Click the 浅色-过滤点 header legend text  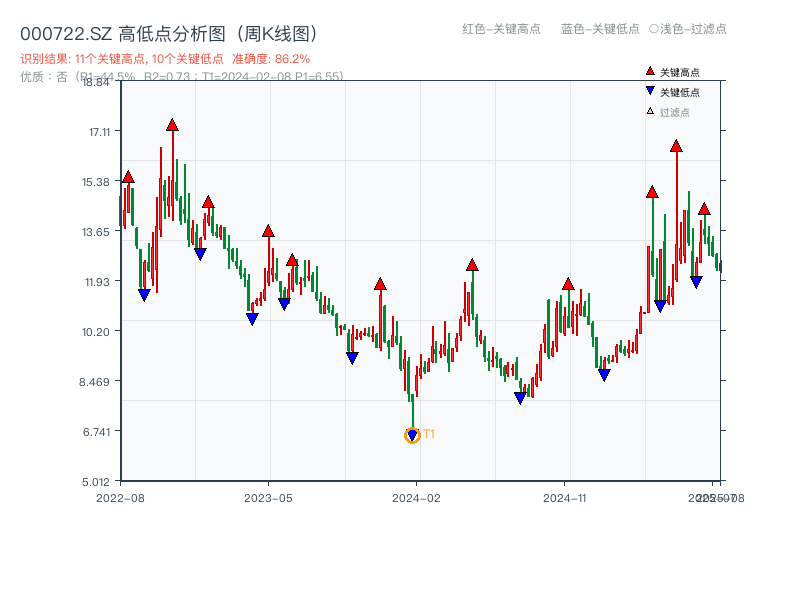pos(693,29)
